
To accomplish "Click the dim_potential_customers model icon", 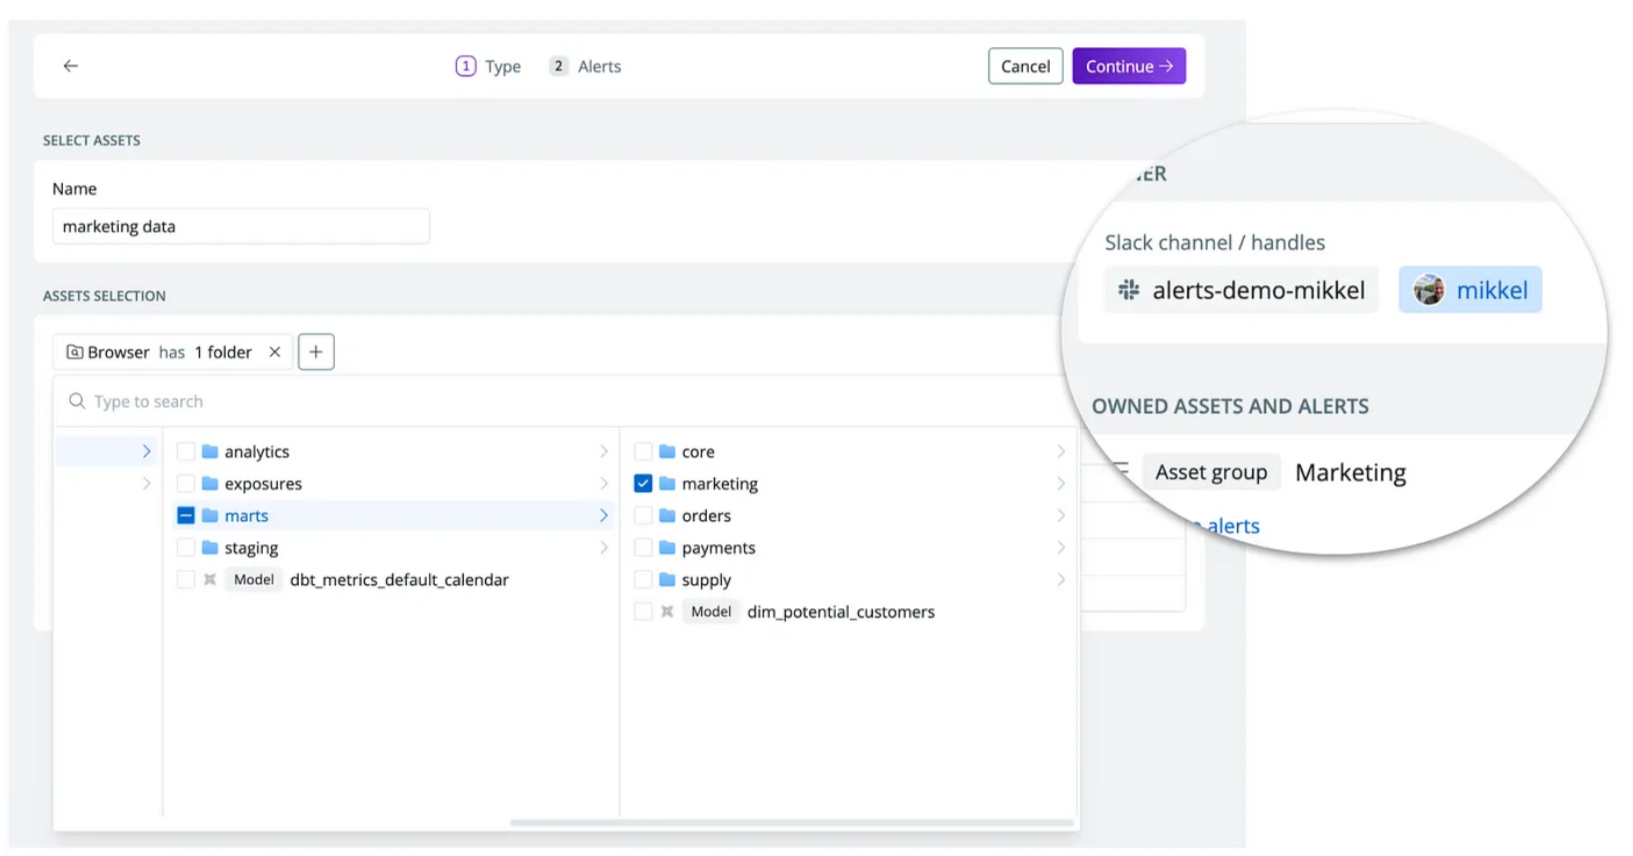I will point(667,612).
